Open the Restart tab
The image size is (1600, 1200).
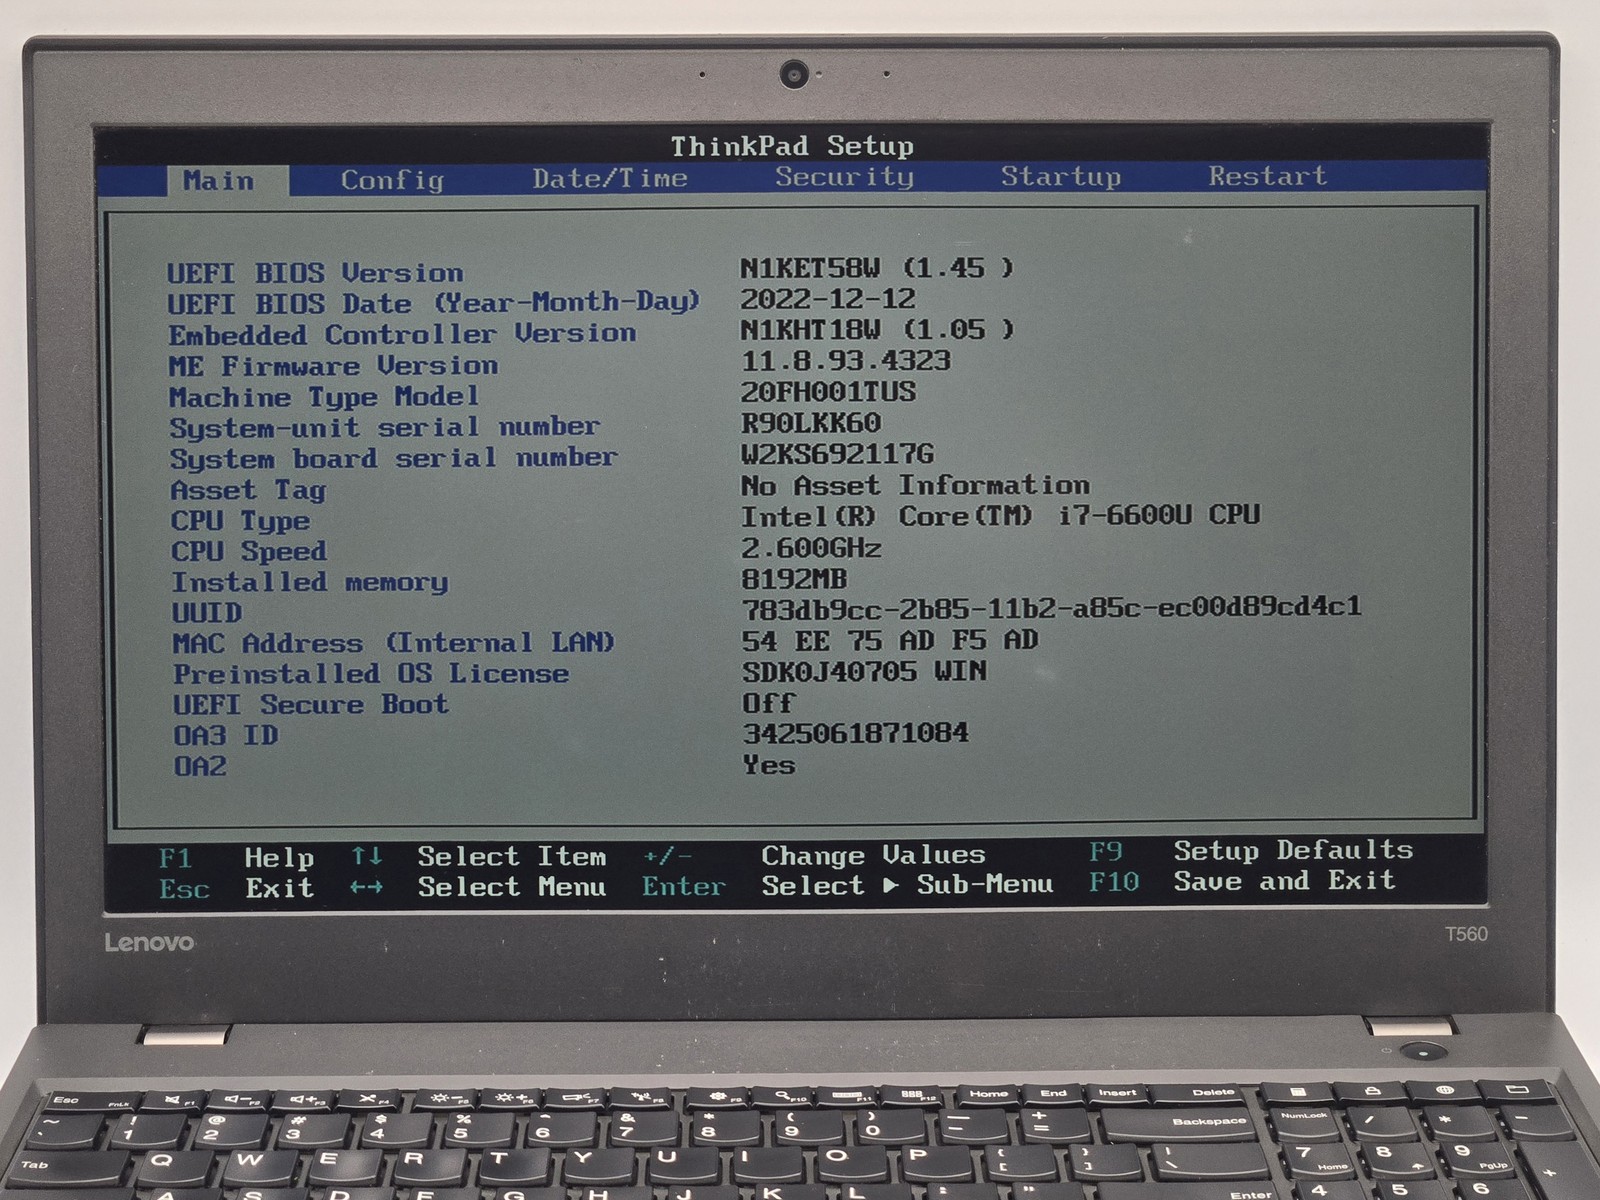pyautogui.click(x=1267, y=176)
